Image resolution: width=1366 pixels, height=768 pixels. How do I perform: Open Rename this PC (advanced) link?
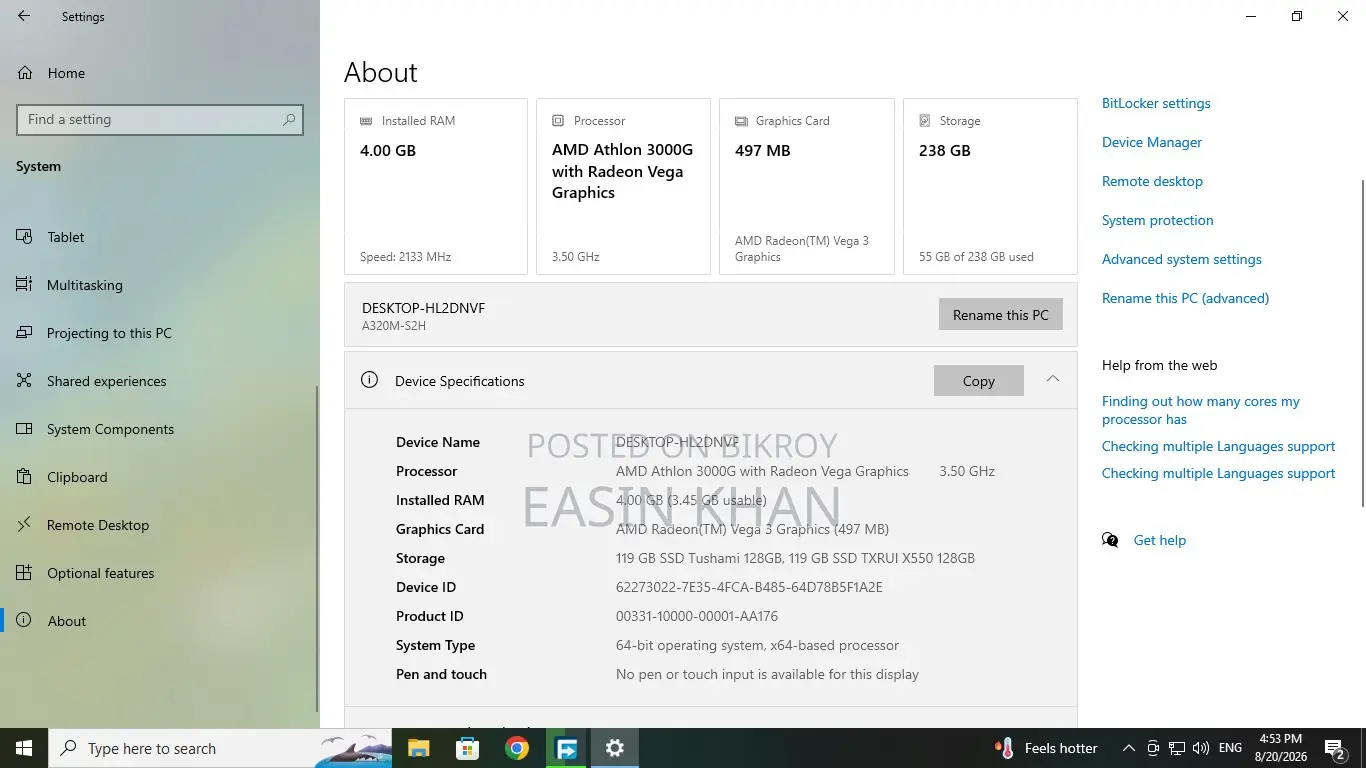pyautogui.click(x=1185, y=298)
